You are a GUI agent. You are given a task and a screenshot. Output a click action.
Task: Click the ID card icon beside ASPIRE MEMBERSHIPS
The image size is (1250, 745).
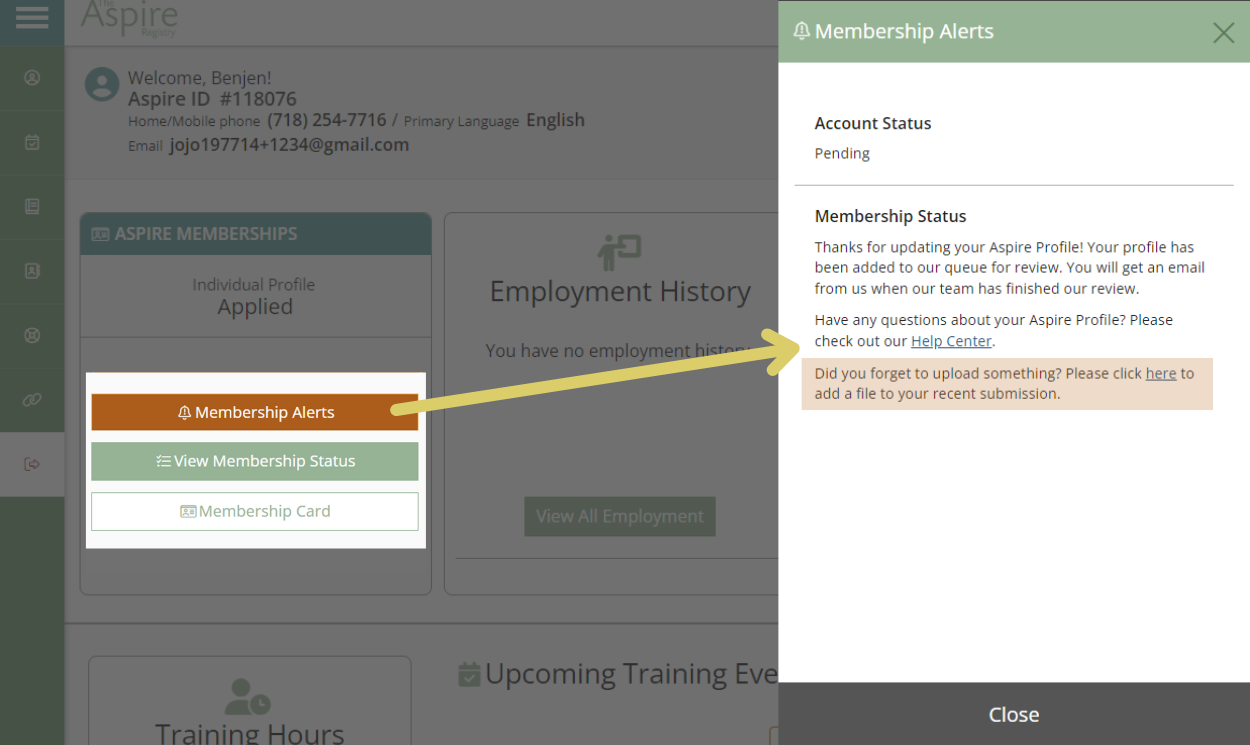(x=100, y=234)
